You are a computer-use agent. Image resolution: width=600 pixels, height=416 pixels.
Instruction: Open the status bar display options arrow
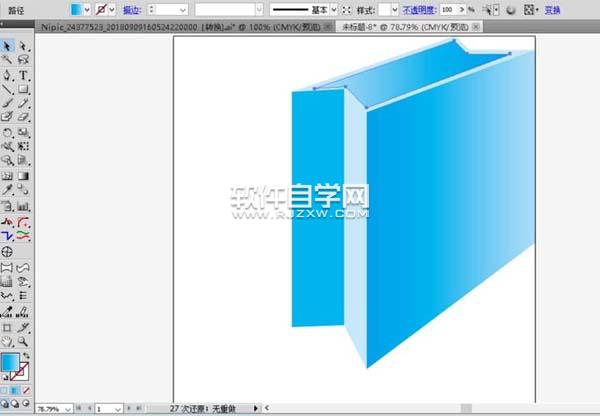256,408
